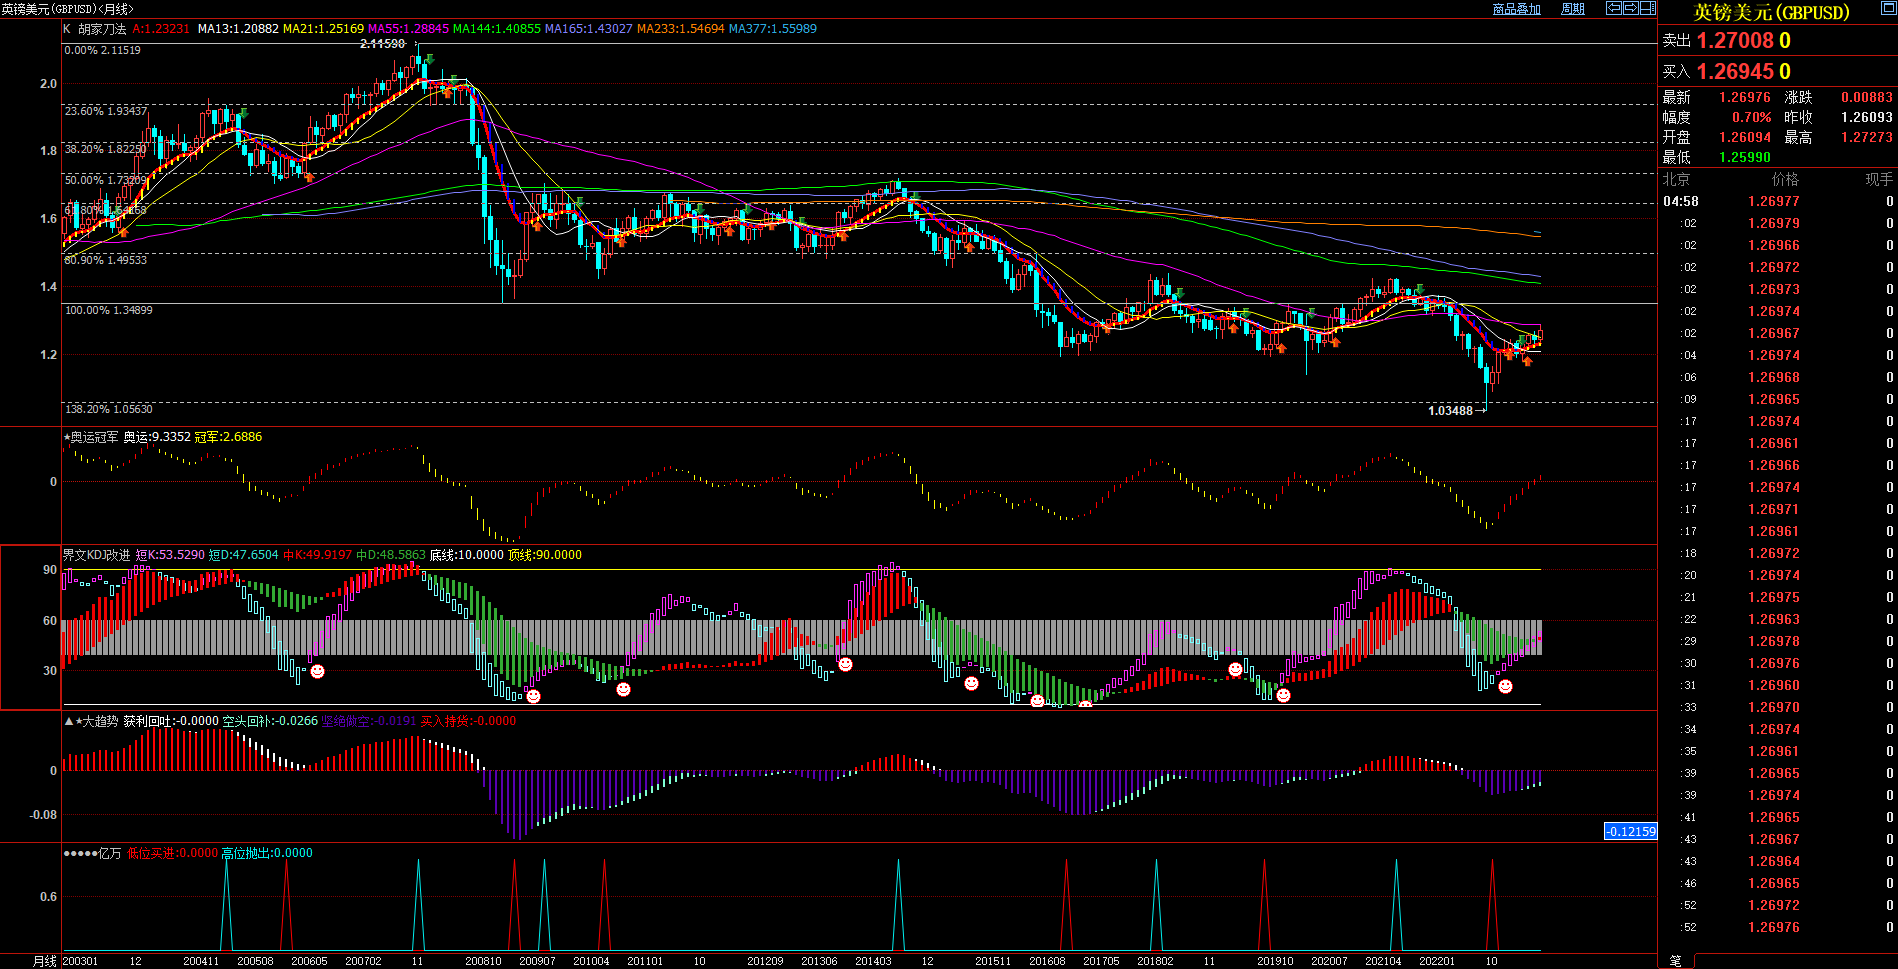Click the 2.11598 high price label

382,44
